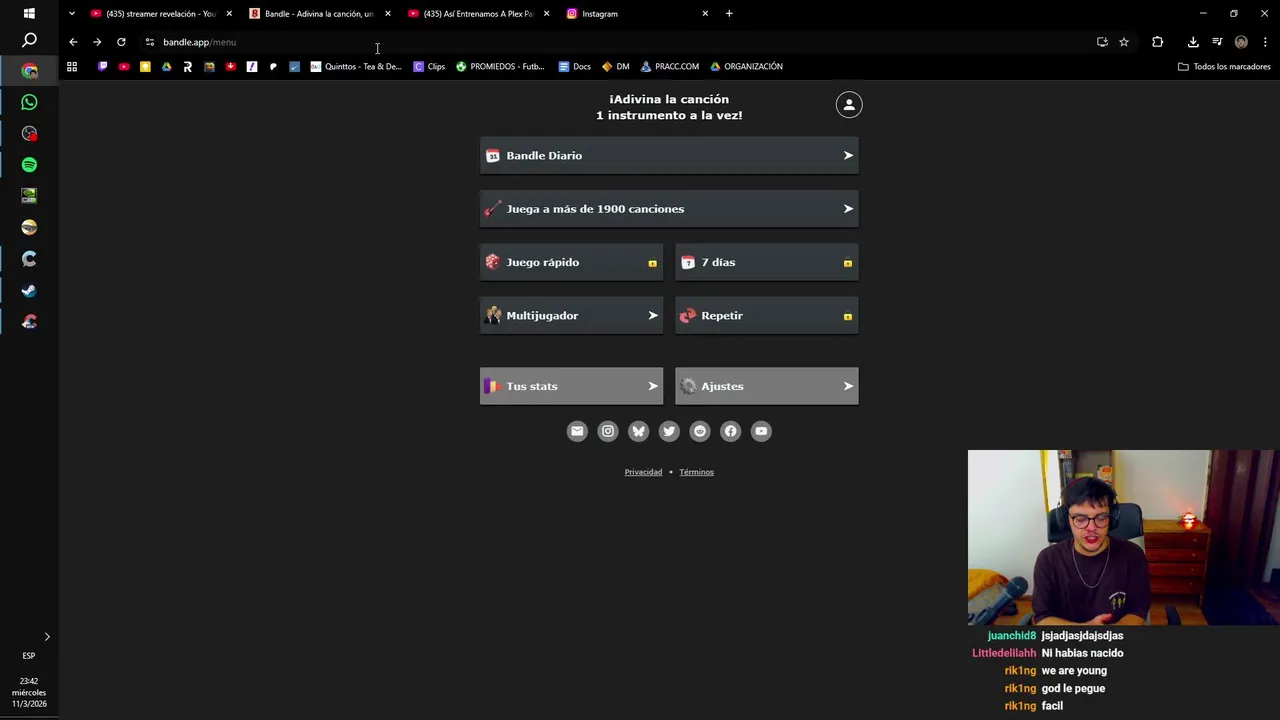
Task: Select the locked Juego rápido mode
Action: [571, 262]
